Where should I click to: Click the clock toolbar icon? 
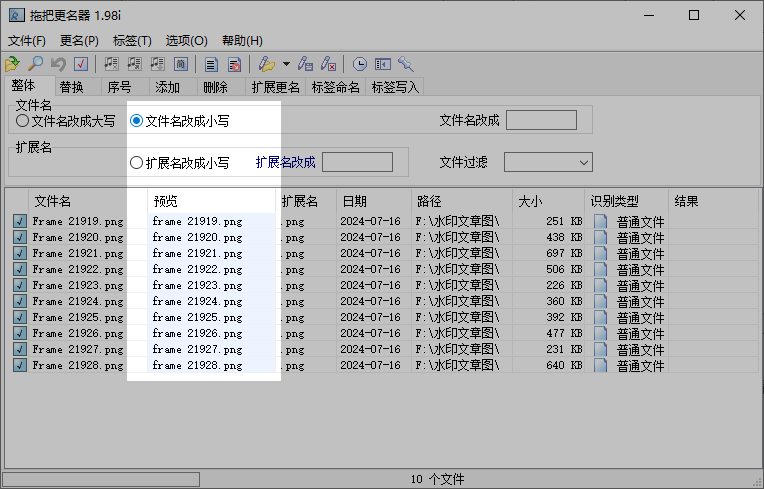360,64
